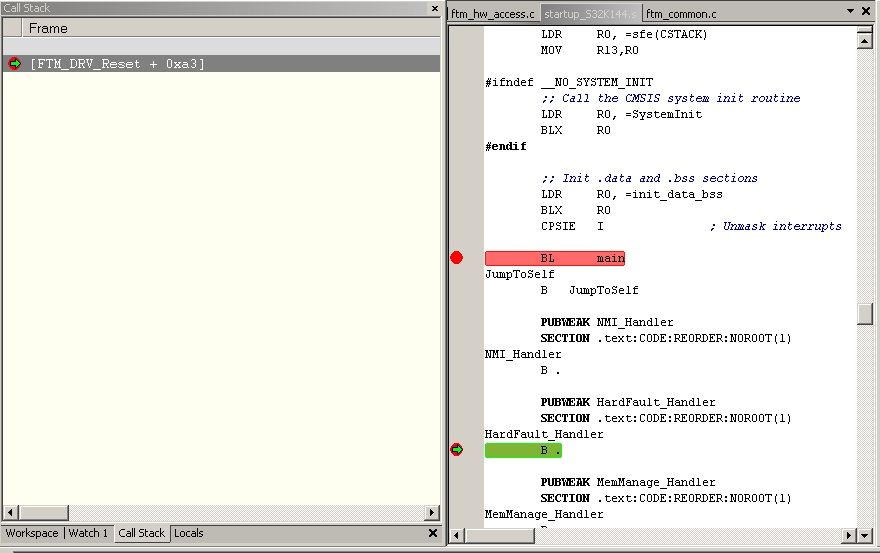Select the FTM_DRV_Reset + 0xa3 call stack frame
Viewport: 880px width, 553px height.
(221, 63)
